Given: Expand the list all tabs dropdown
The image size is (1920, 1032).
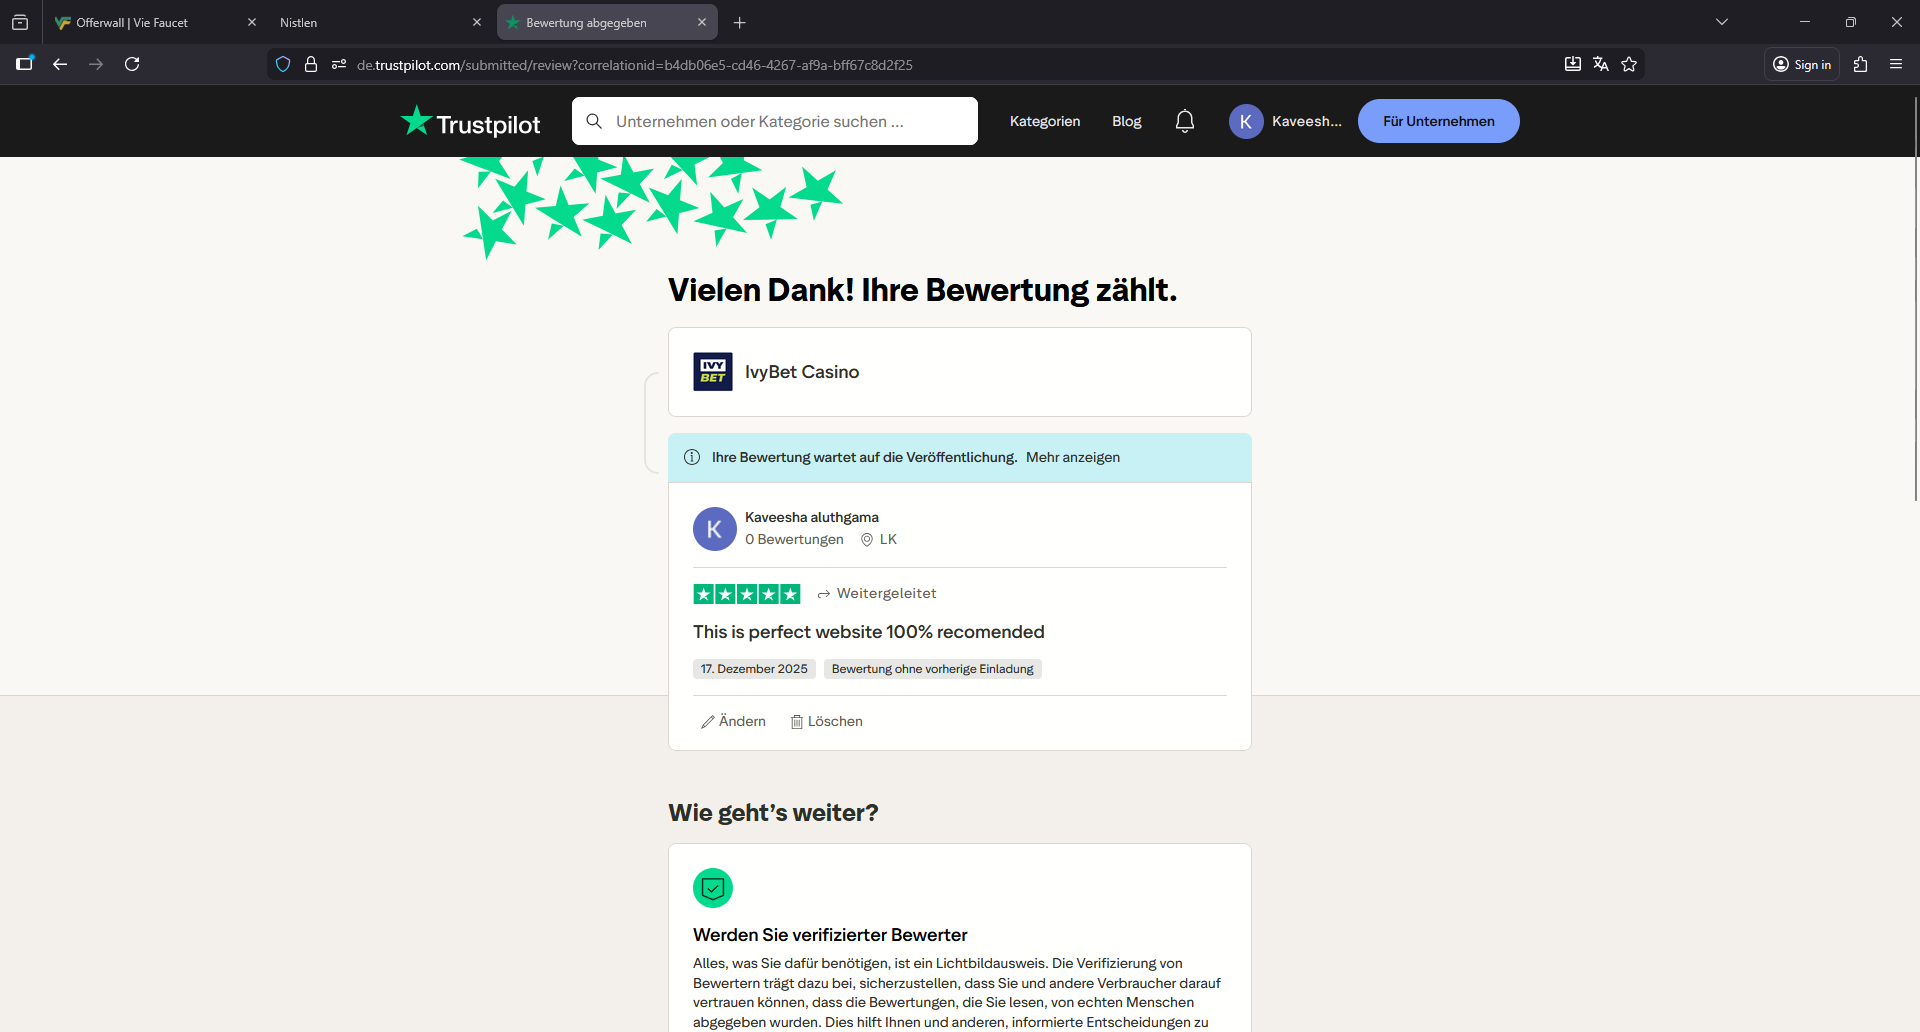Looking at the screenshot, I should [x=1722, y=22].
